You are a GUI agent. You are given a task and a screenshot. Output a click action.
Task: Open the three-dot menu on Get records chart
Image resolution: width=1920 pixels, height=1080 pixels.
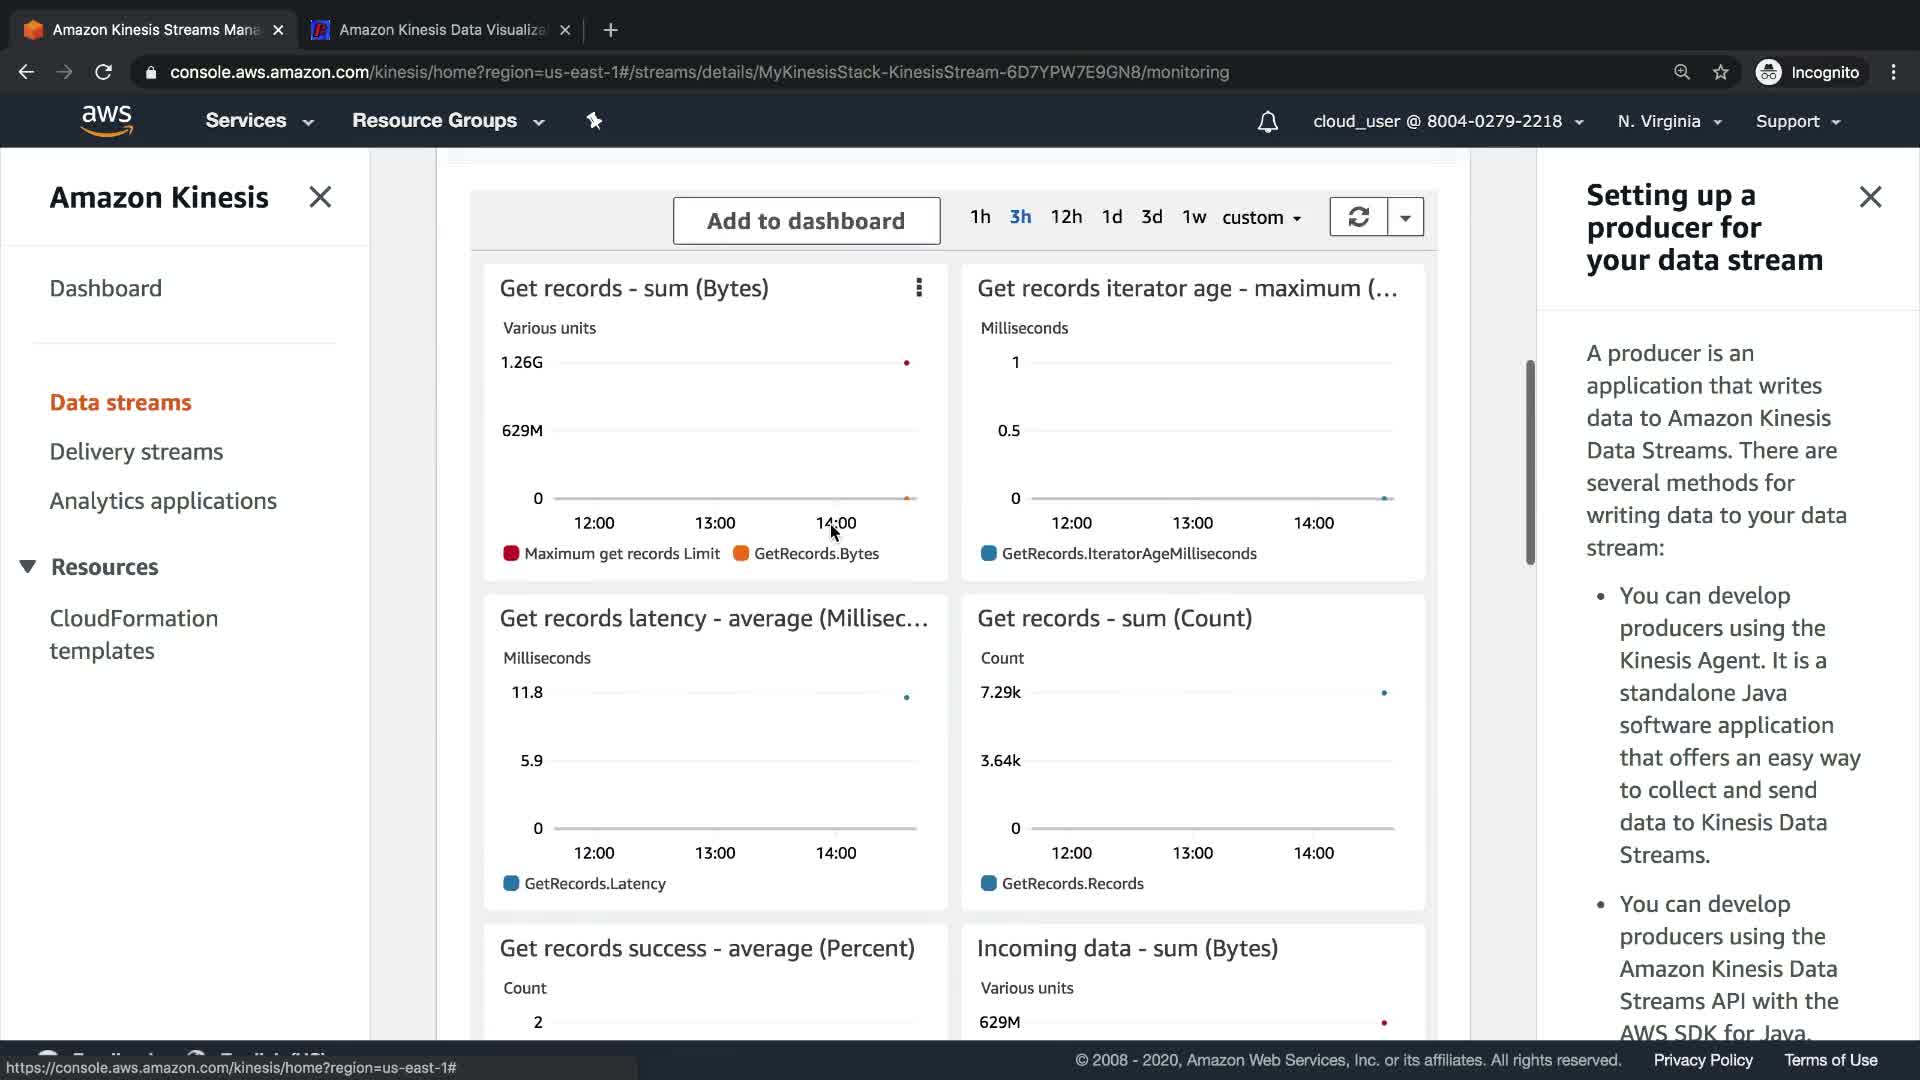click(918, 288)
